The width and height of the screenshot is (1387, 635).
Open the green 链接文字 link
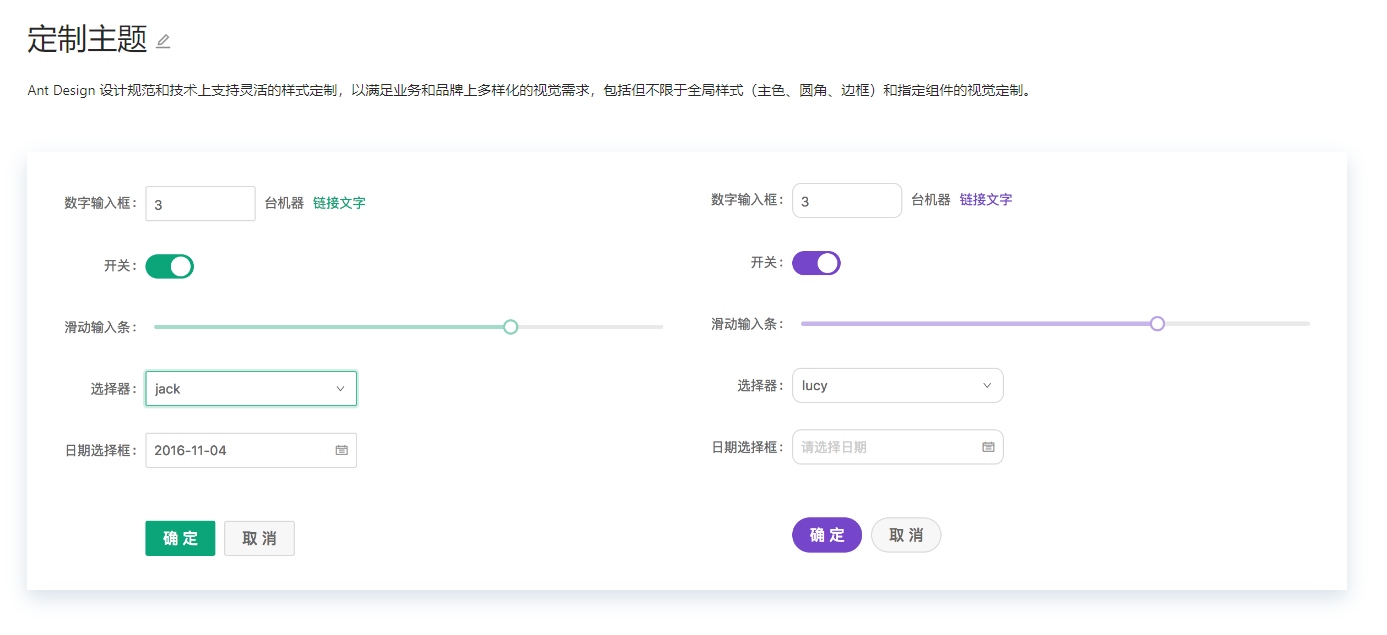click(339, 203)
